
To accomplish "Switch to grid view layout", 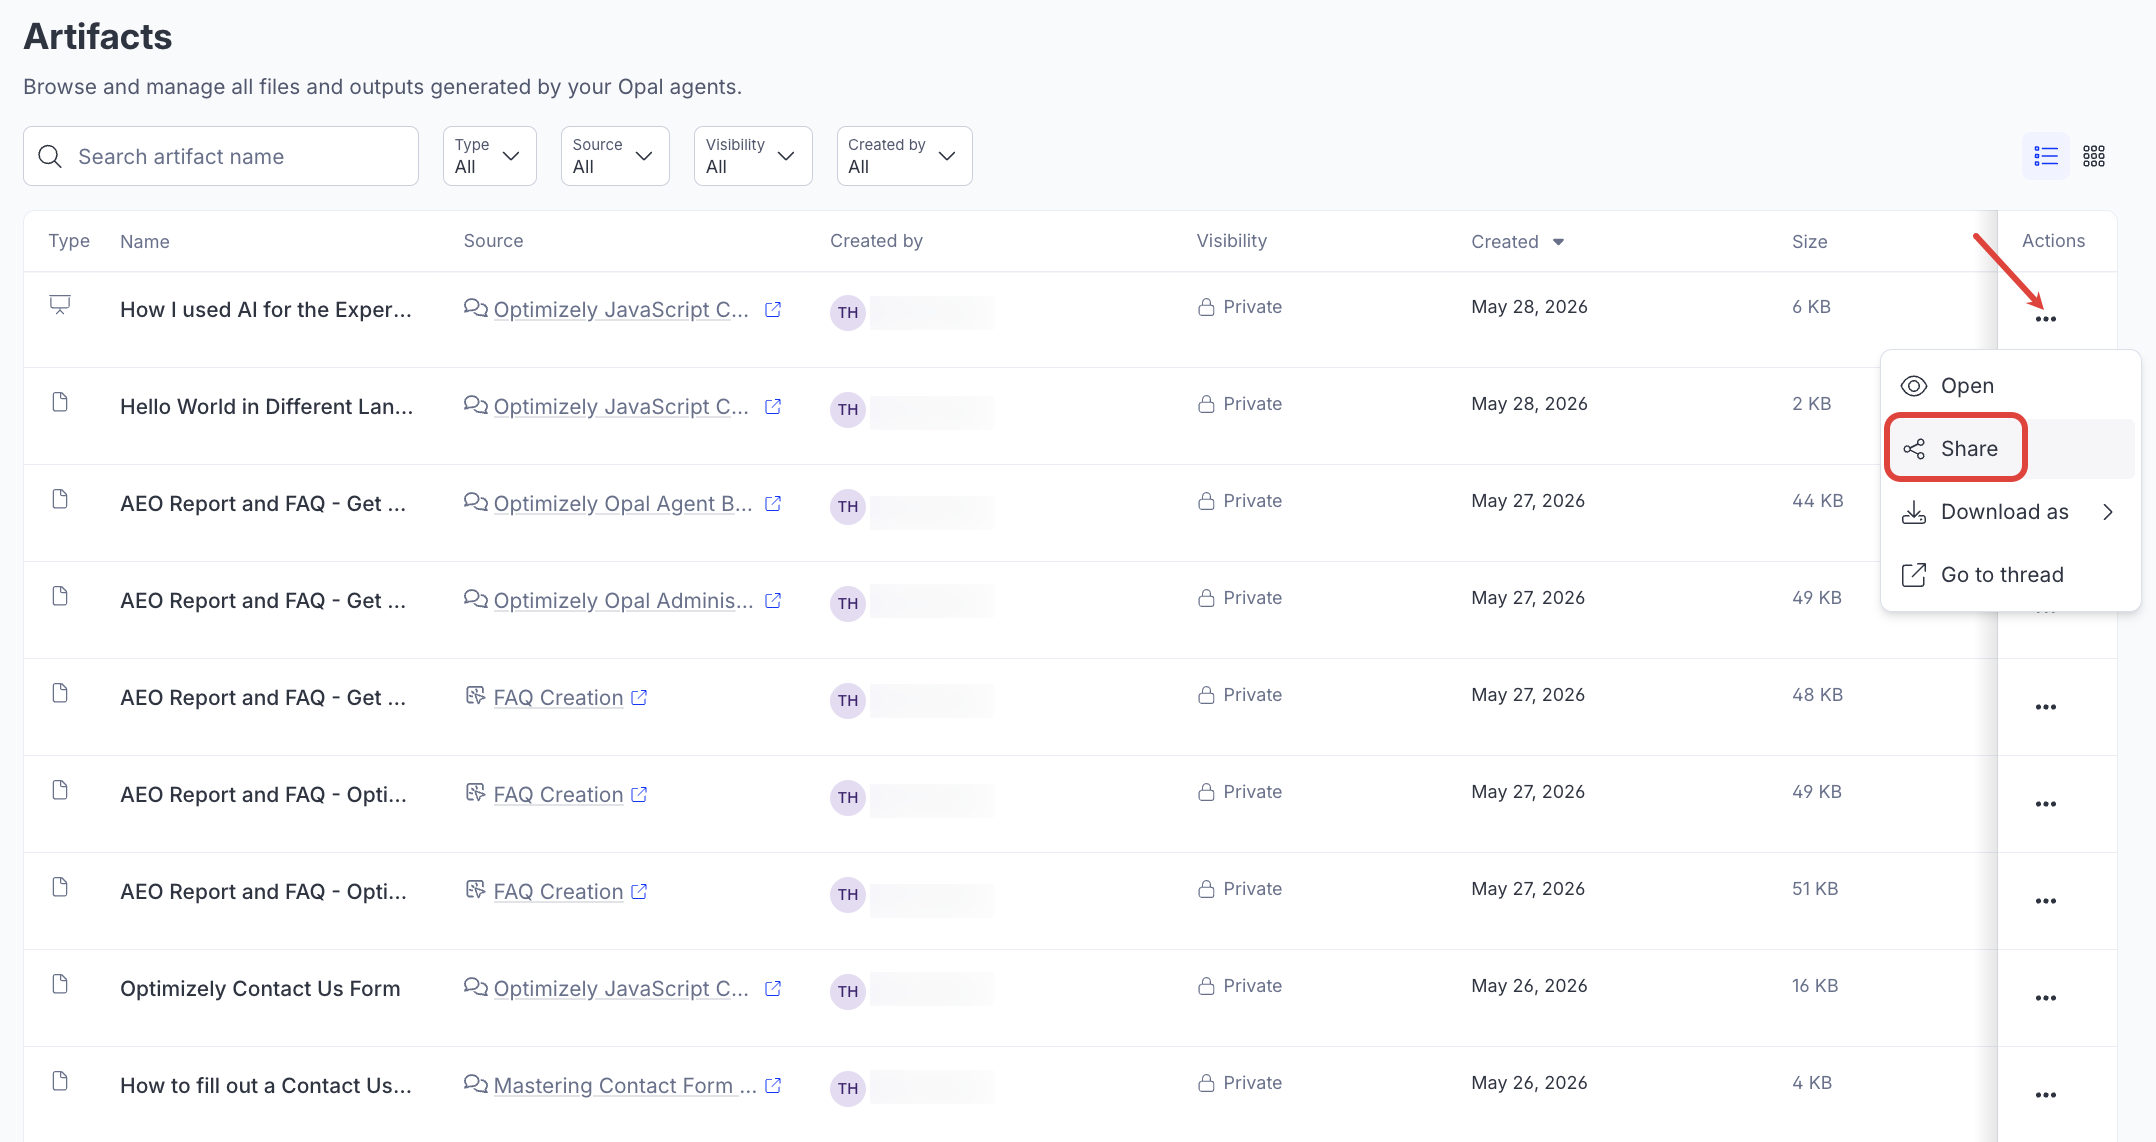I will pos(2094,156).
